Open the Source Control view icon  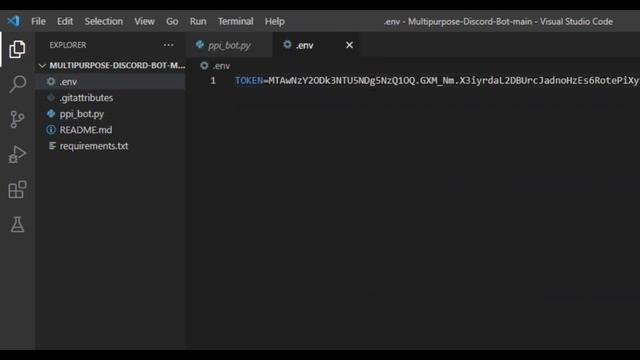pos(17,119)
